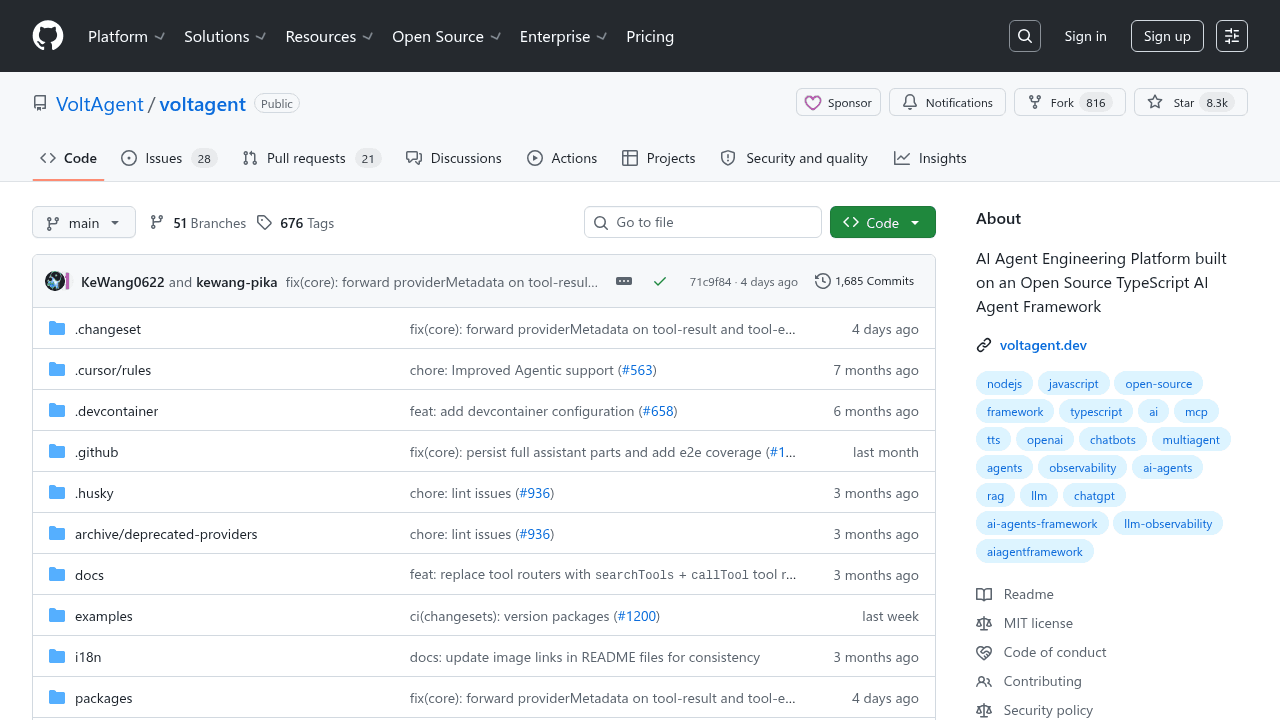
Task: Open the main branch dropdown
Action: 83,222
